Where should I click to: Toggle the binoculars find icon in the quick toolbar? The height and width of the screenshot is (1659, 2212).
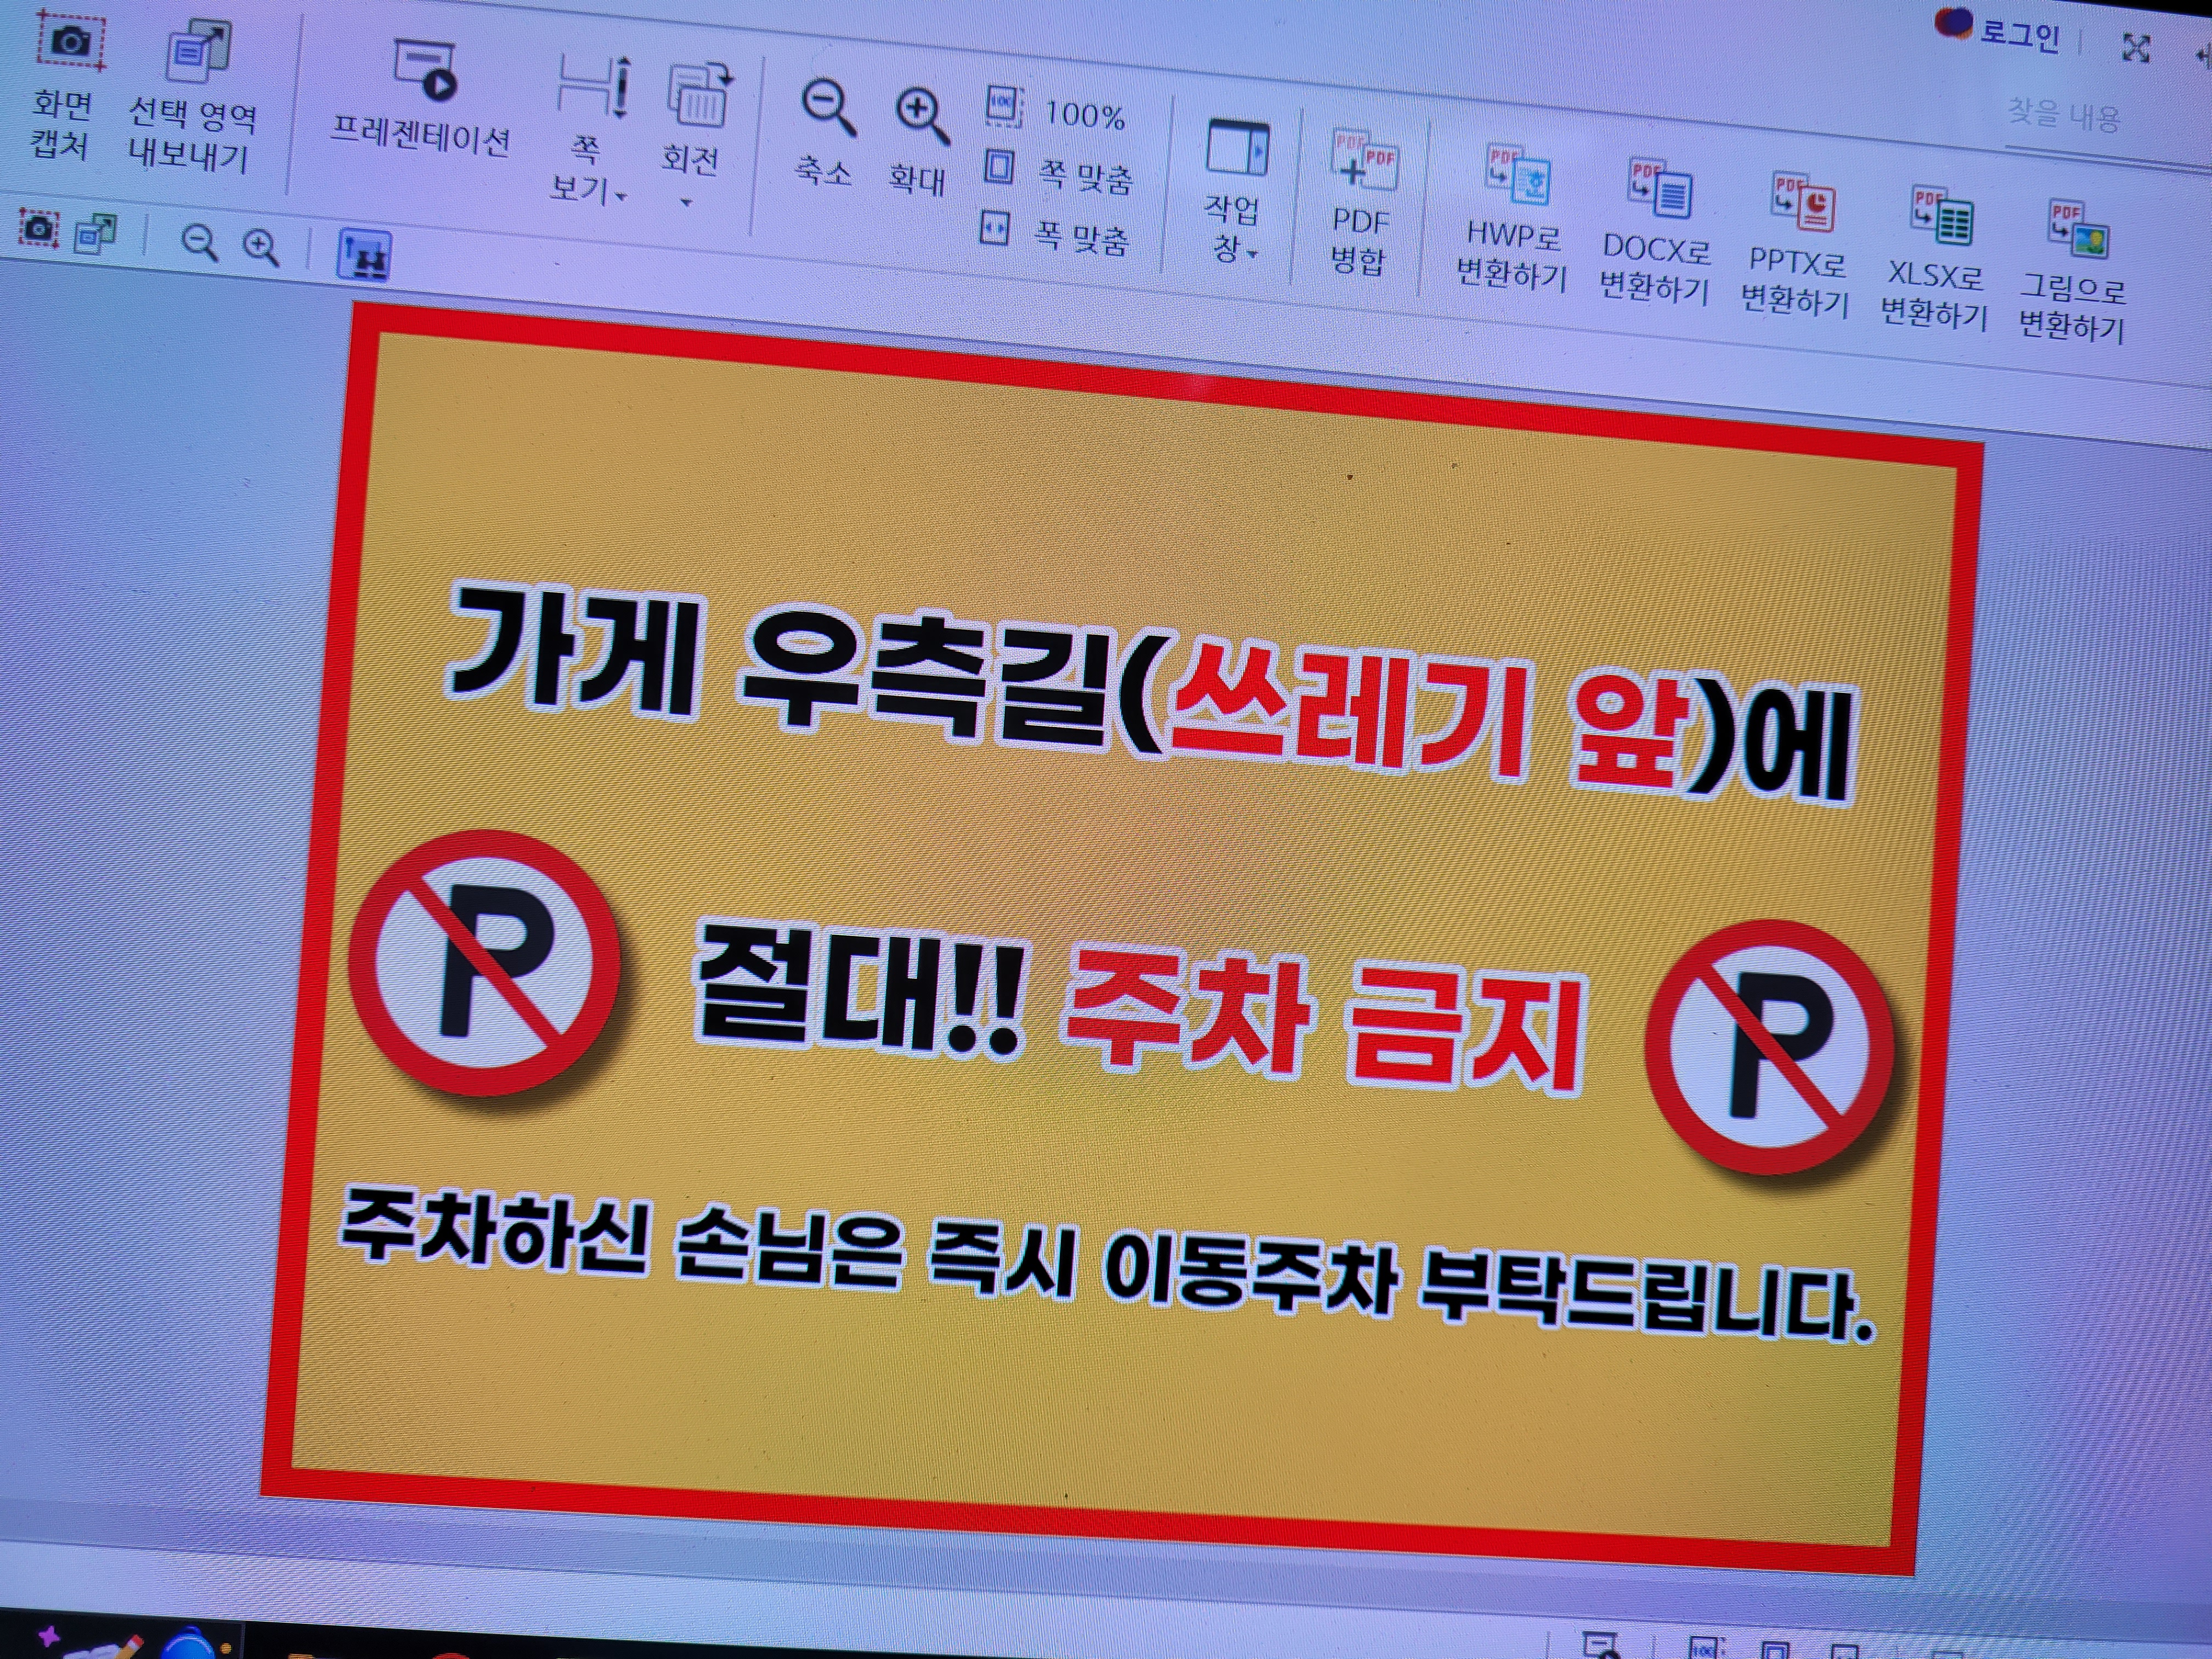[364, 255]
